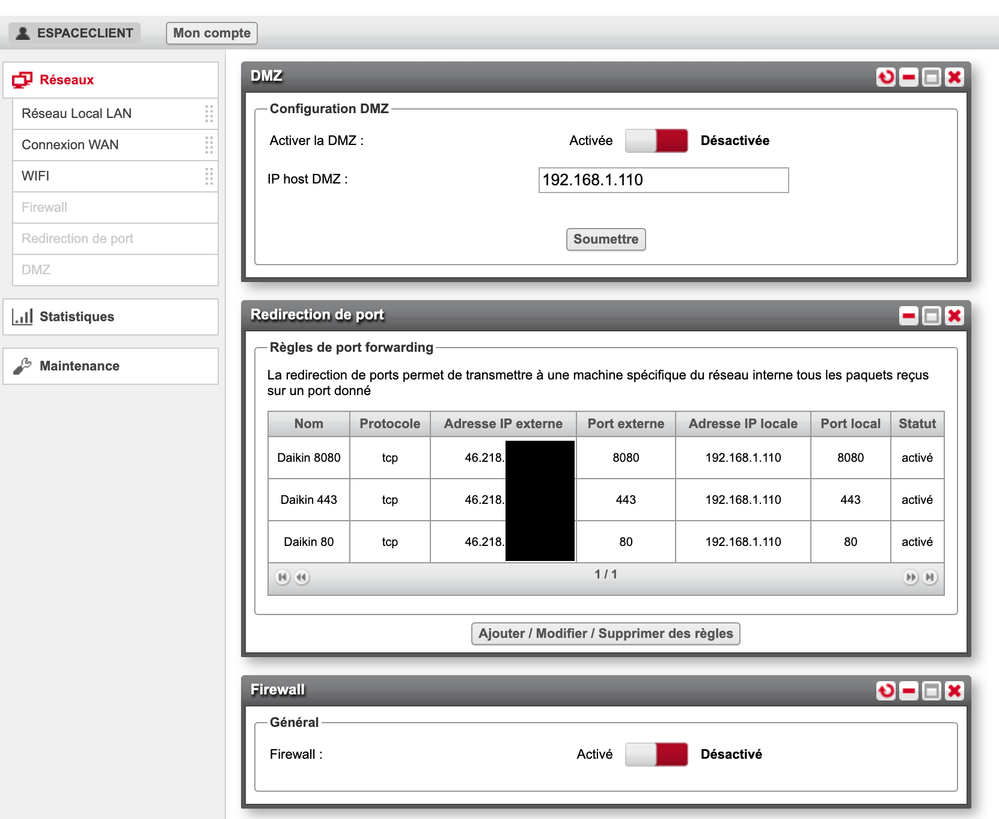This screenshot has width=999, height=819.
Task: Refresh the Firewall panel
Action: pos(886,691)
